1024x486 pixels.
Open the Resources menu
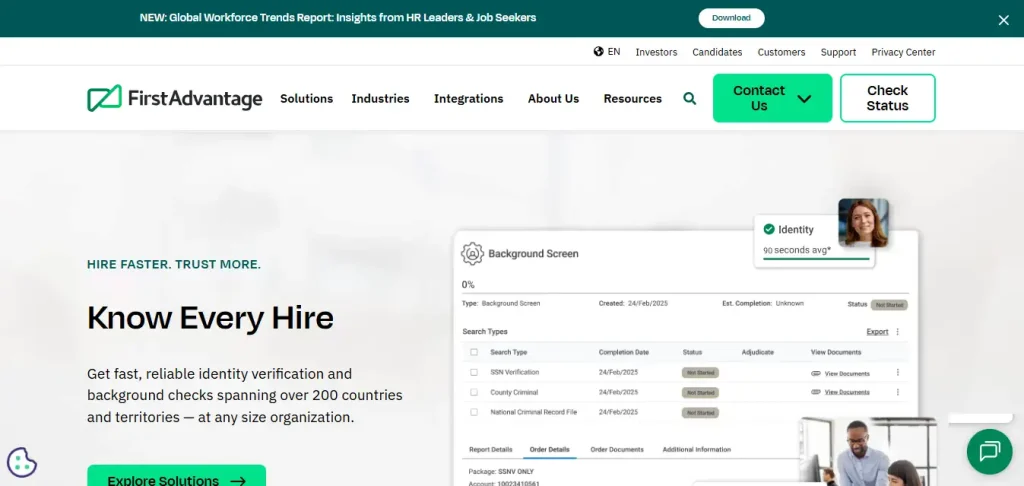point(632,99)
